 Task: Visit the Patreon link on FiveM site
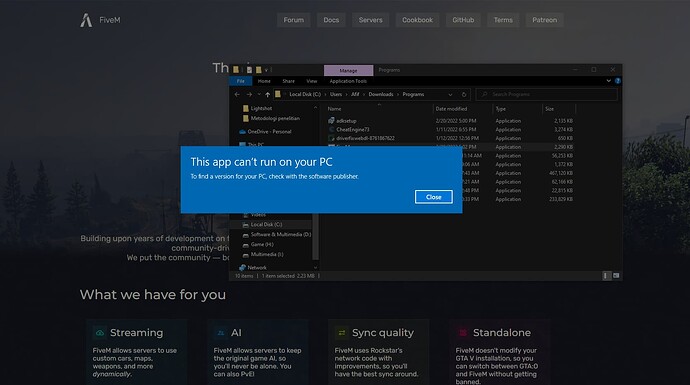(x=544, y=20)
